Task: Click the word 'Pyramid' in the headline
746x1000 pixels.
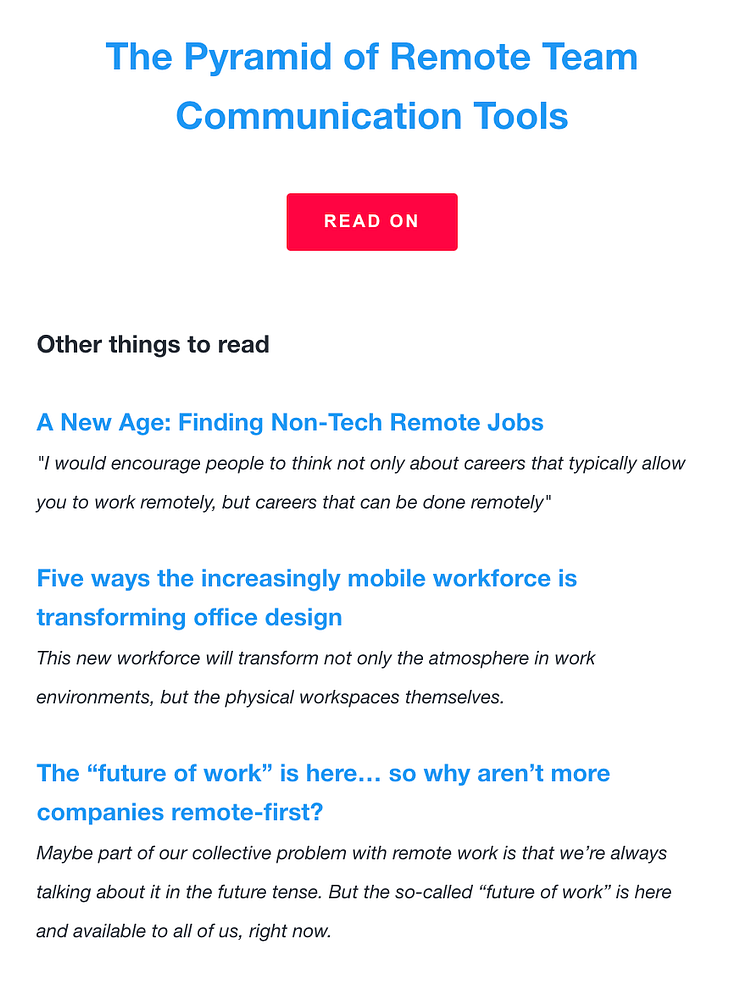Action: (x=258, y=57)
